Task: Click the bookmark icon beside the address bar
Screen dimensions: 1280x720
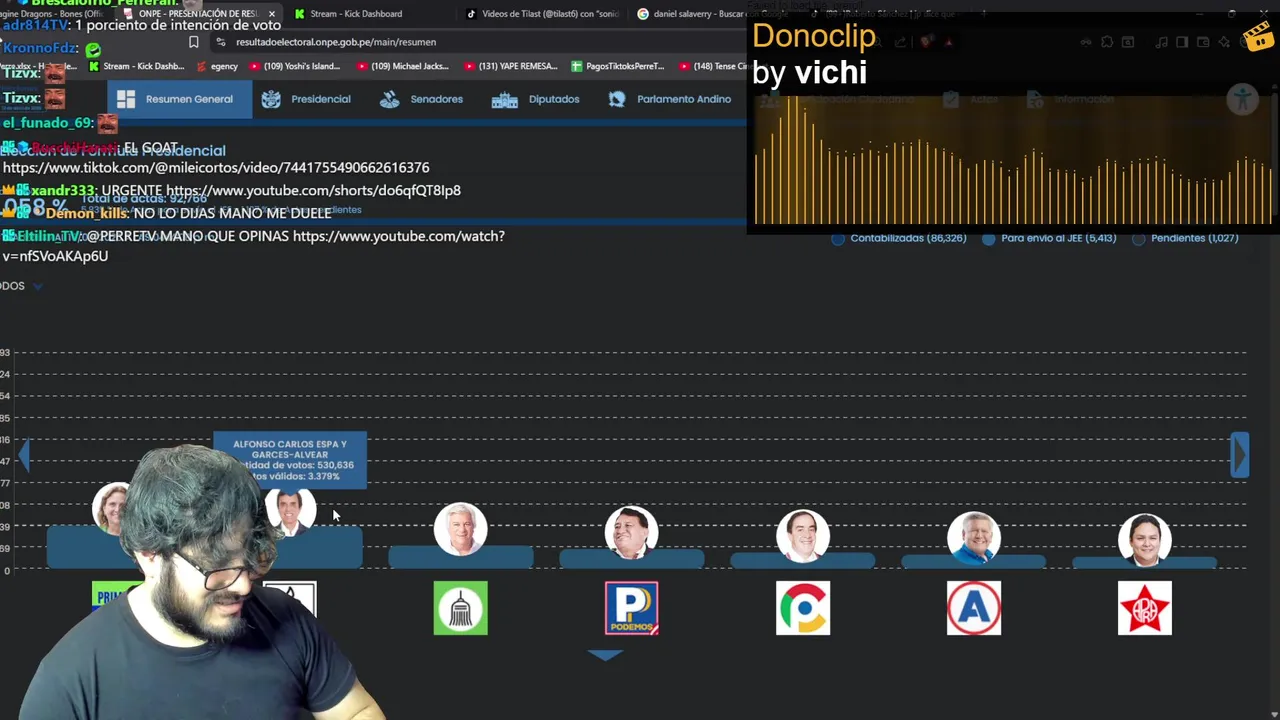Action: (x=194, y=42)
